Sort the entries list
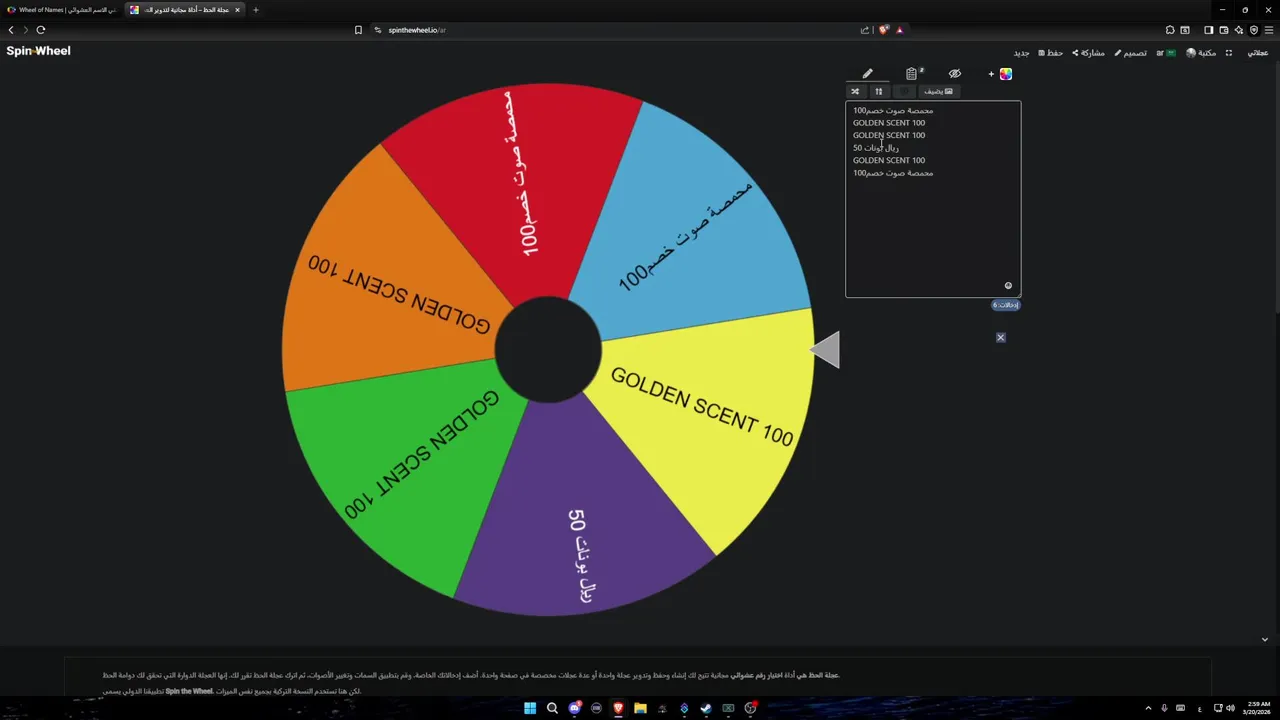This screenshot has height=720, width=1280. [x=879, y=91]
